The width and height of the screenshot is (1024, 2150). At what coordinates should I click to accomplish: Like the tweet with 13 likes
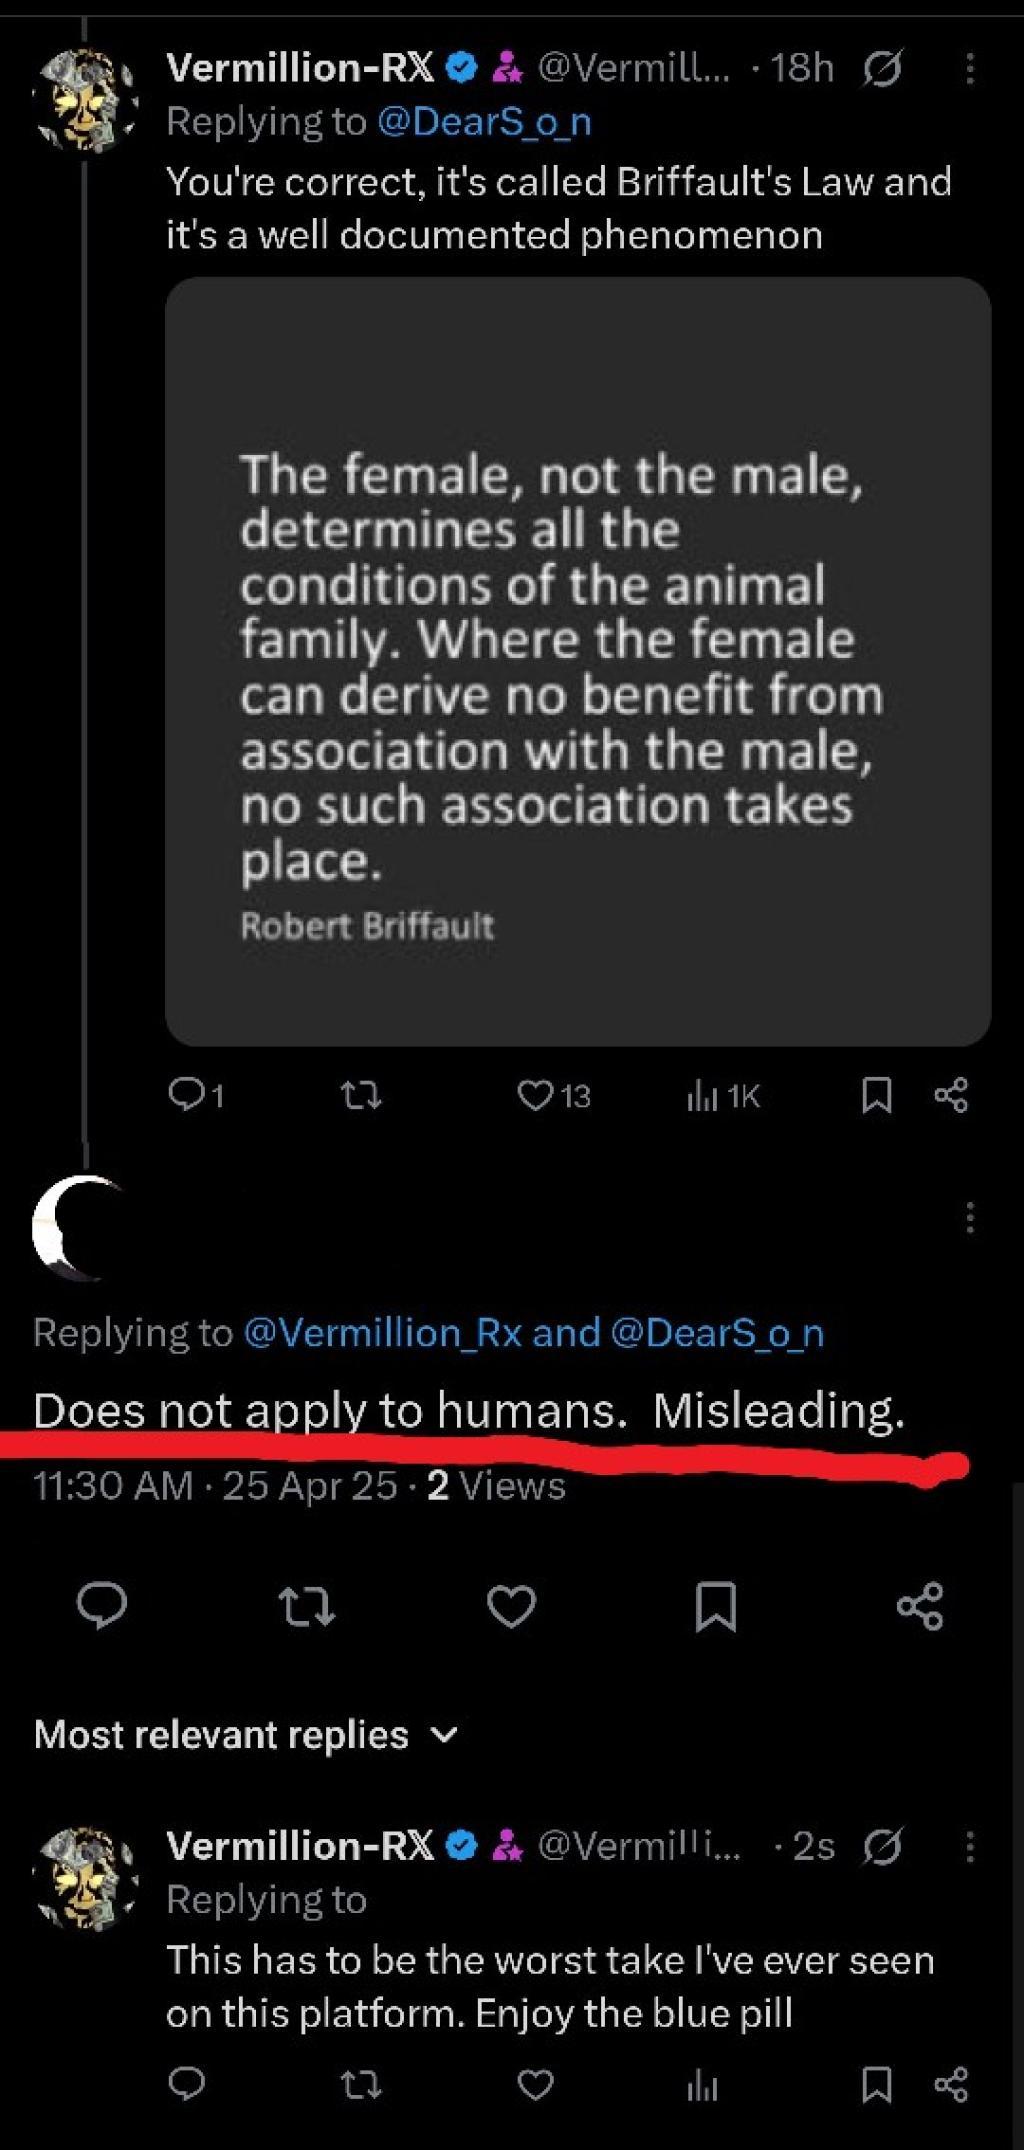pos(536,1096)
